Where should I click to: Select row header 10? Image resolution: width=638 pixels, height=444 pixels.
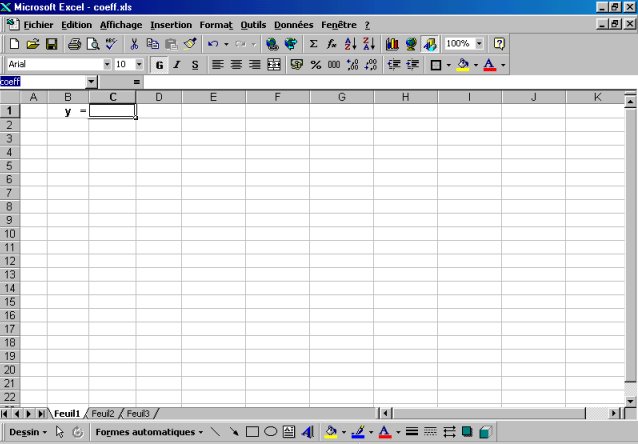coord(10,234)
